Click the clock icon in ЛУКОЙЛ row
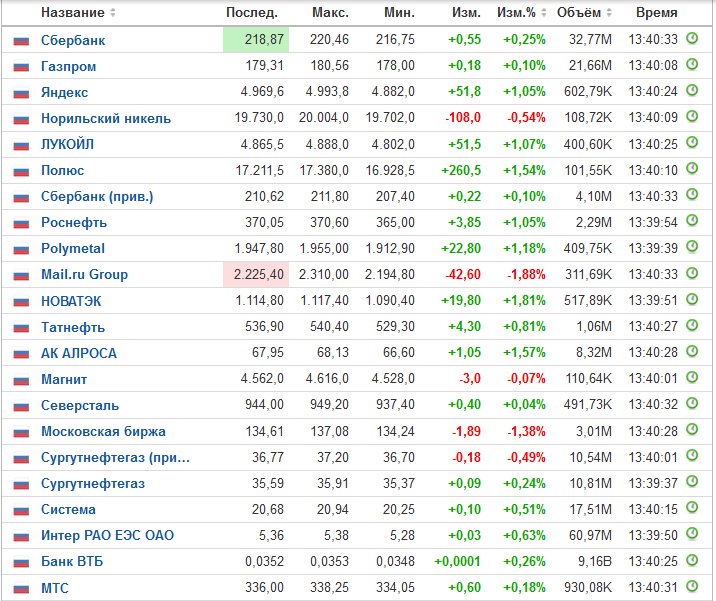 pyautogui.click(x=692, y=142)
